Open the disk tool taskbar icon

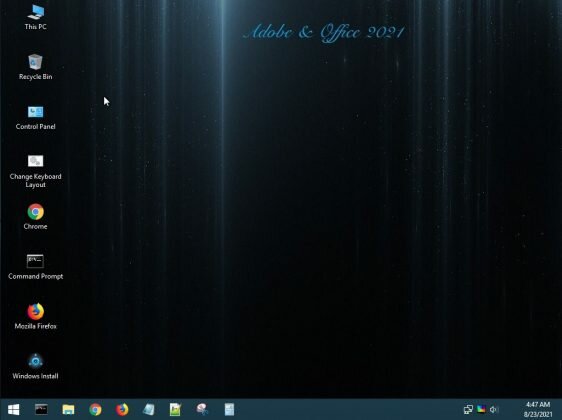[x=202, y=409]
